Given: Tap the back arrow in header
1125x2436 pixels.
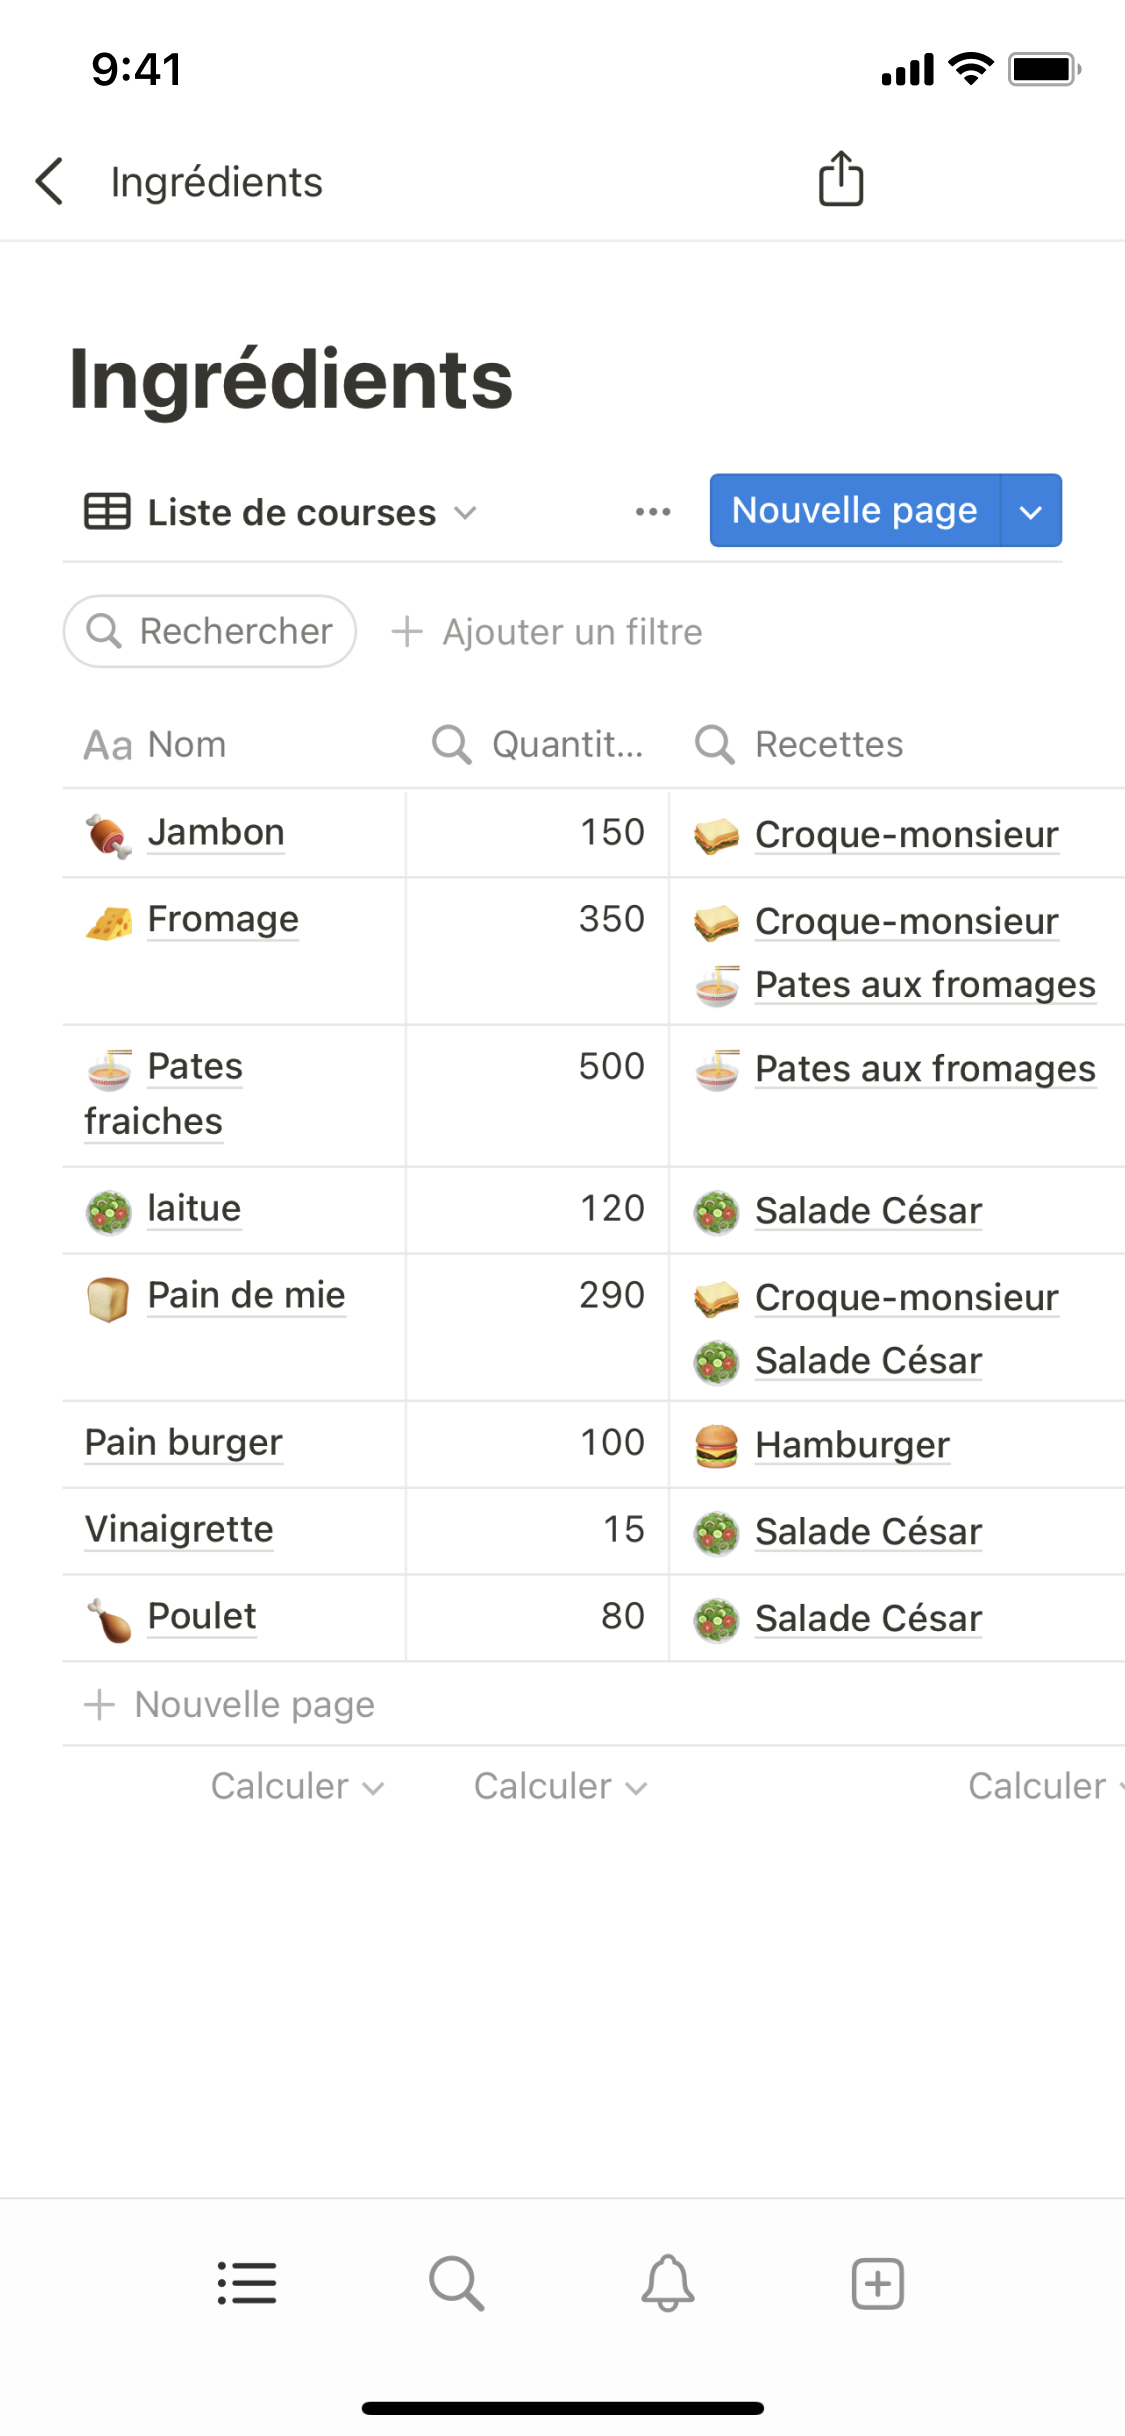Looking at the screenshot, I should [50, 182].
